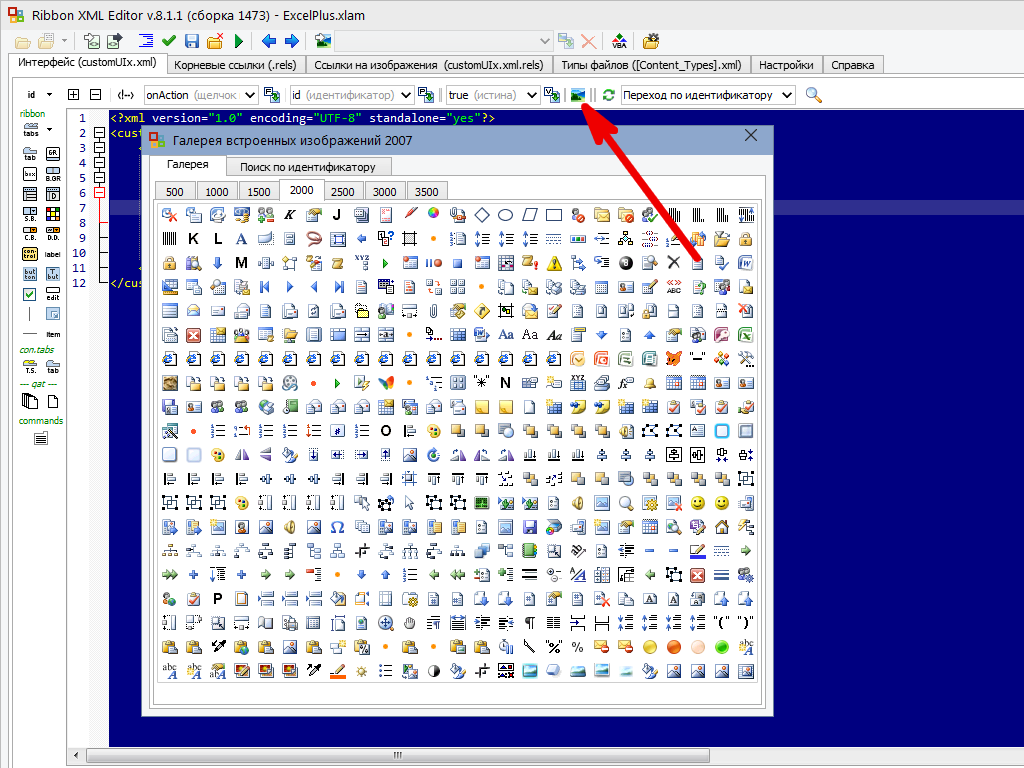
Task: Collapse the XML node on line 2
Action: 99,133
